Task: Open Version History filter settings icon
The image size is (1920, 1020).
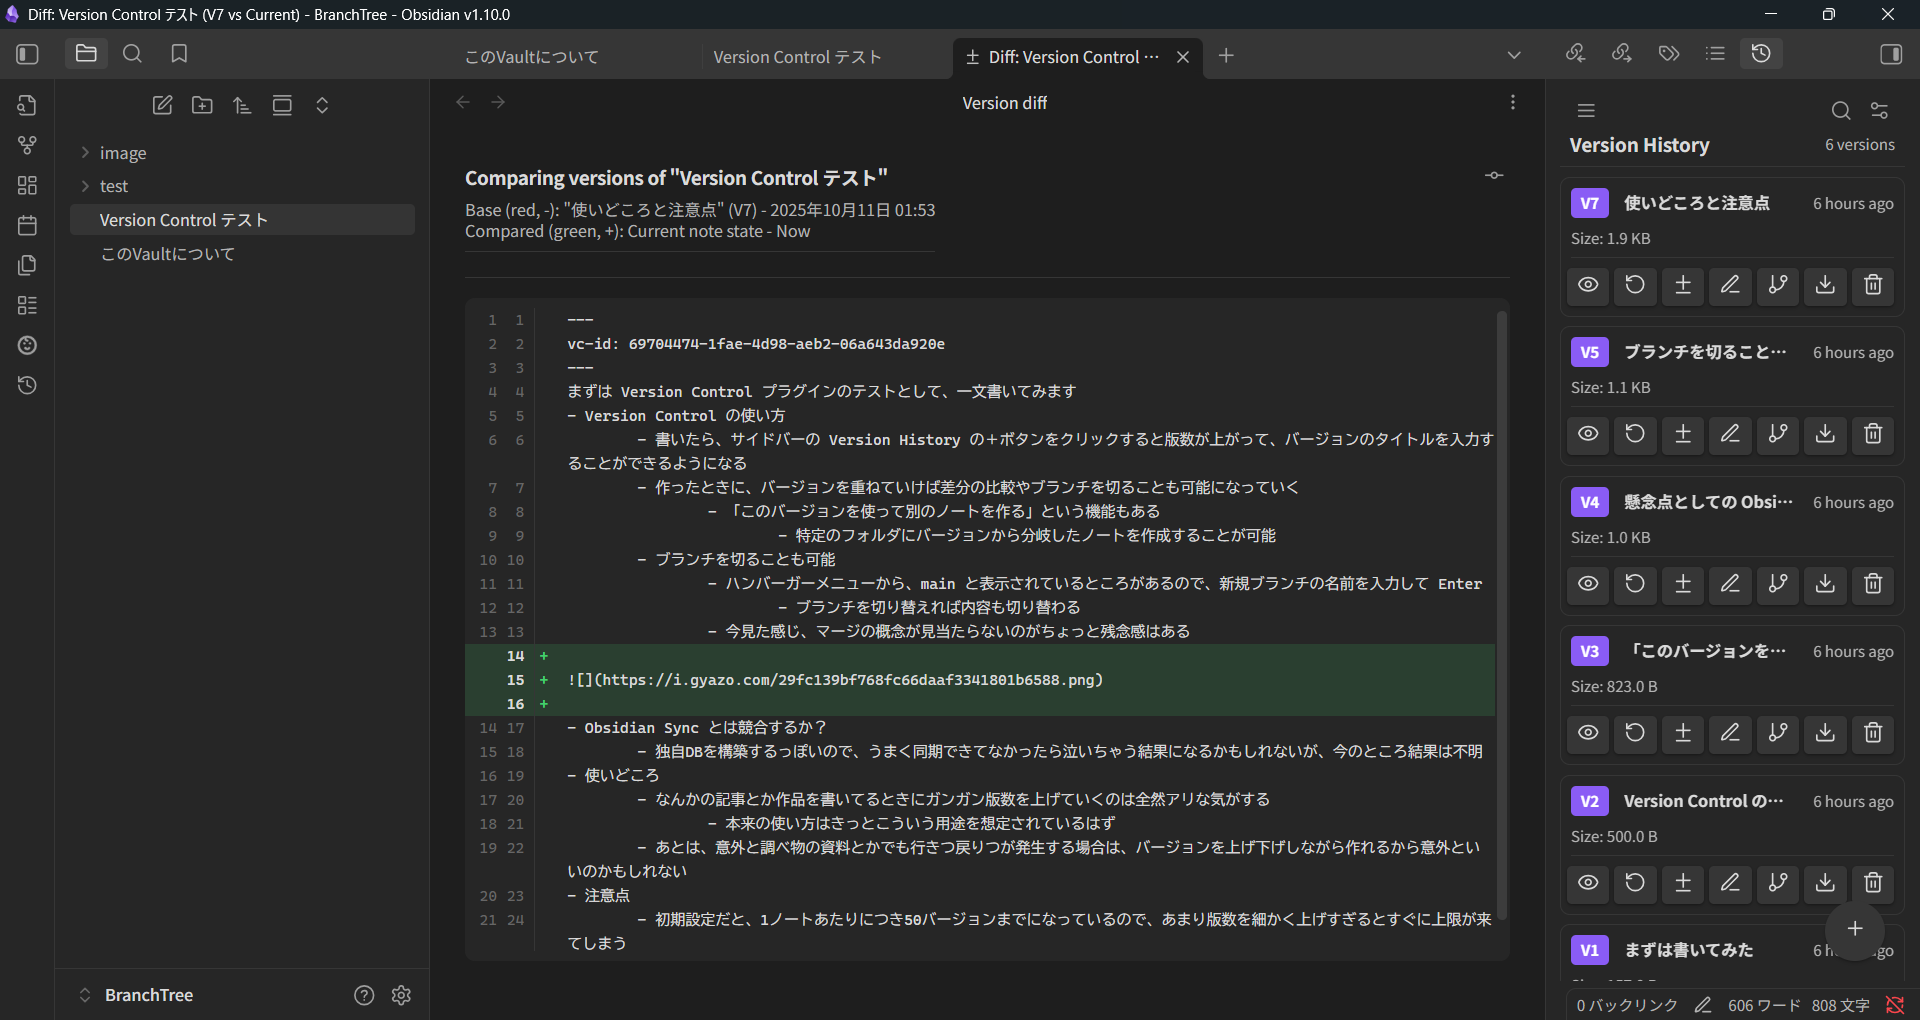Action: [1880, 110]
